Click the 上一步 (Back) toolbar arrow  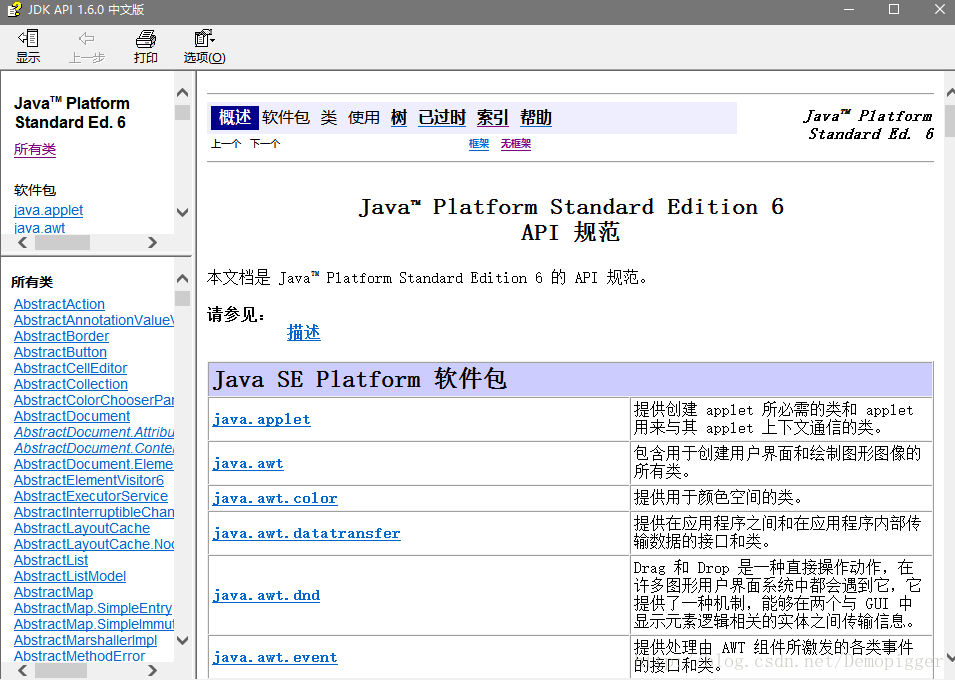(x=86, y=46)
